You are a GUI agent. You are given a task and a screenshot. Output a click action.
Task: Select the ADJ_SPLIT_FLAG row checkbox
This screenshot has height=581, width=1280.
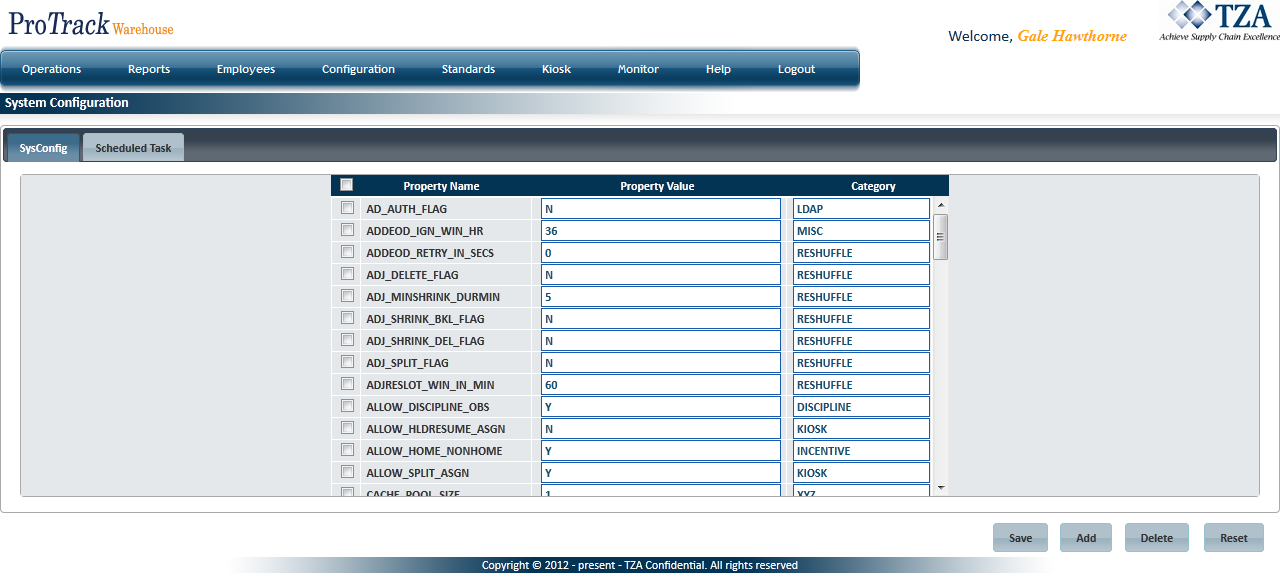(347, 362)
